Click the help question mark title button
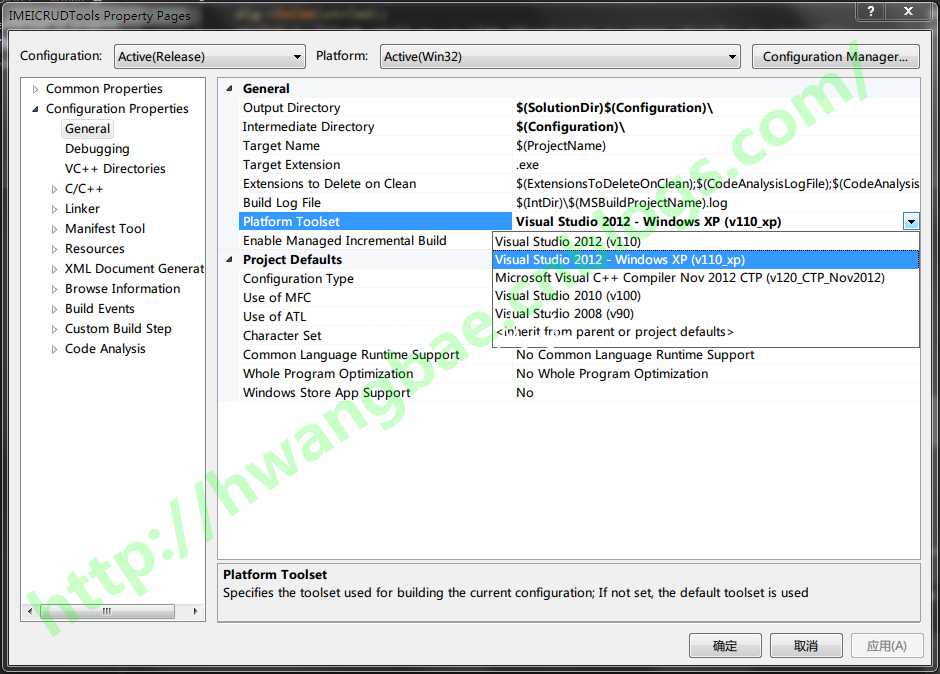The image size is (940, 674). tap(871, 11)
